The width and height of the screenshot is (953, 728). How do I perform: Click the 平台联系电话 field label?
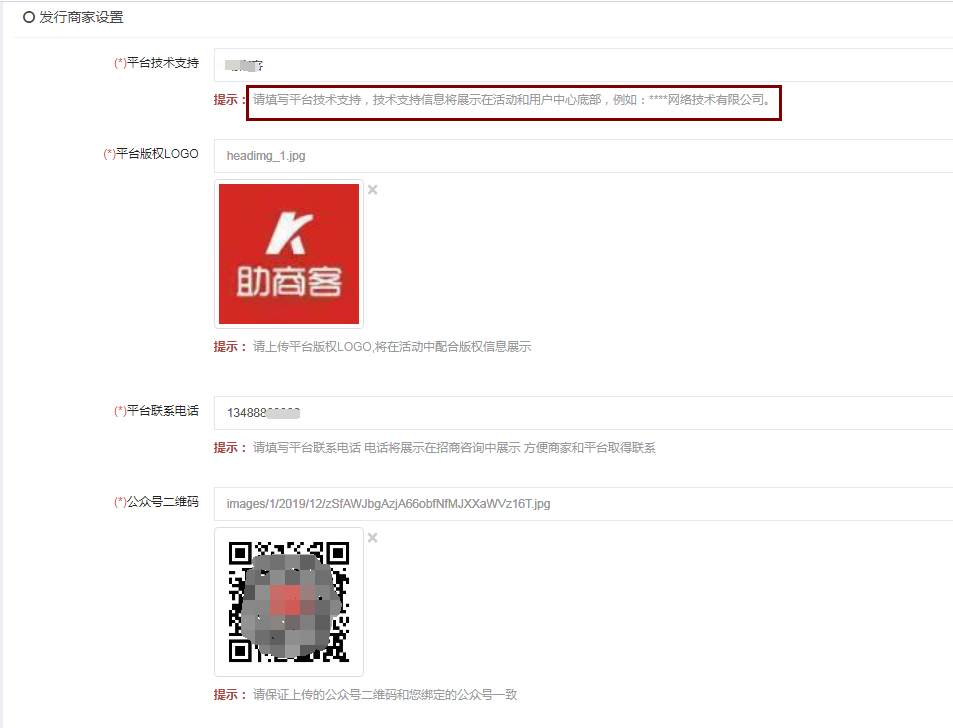(x=157, y=411)
